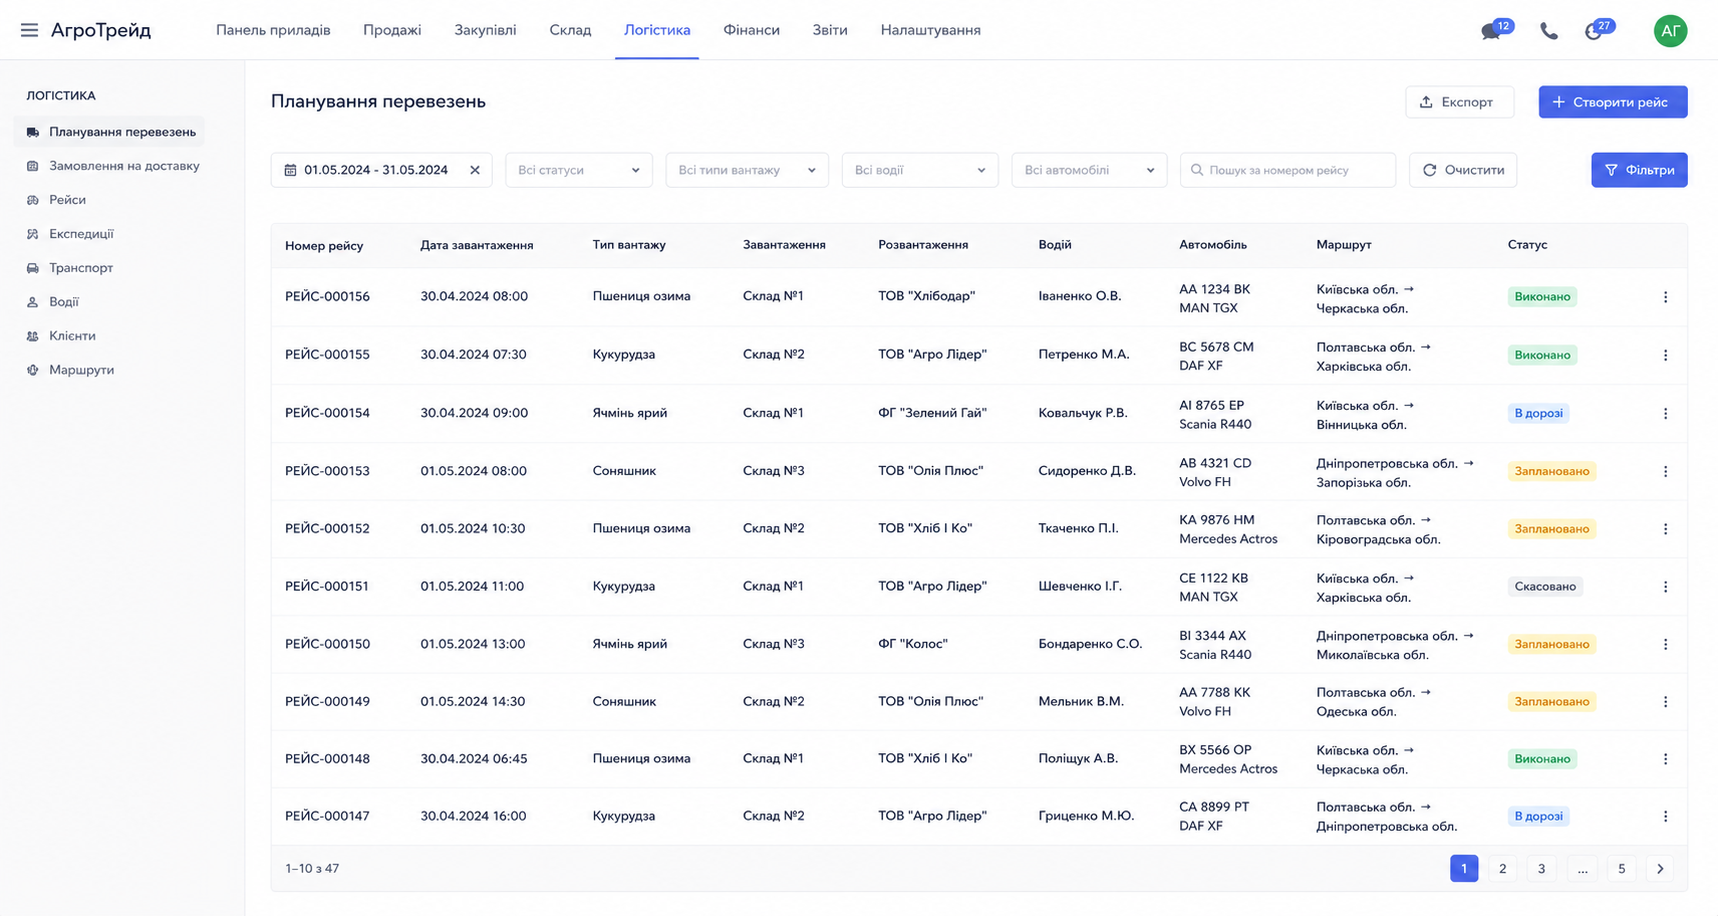Clear the date range with X icon
This screenshot has height=916, width=1718.
pyautogui.click(x=475, y=170)
